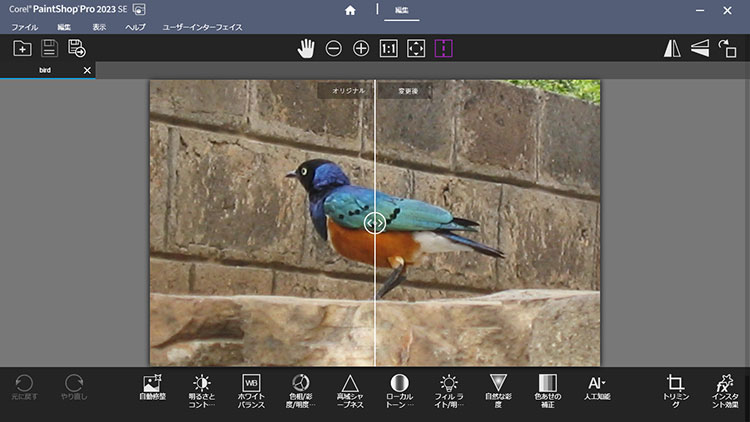Open the 自動修整 auto-fix tool
This screenshot has width=750, height=422.
point(153,388)
